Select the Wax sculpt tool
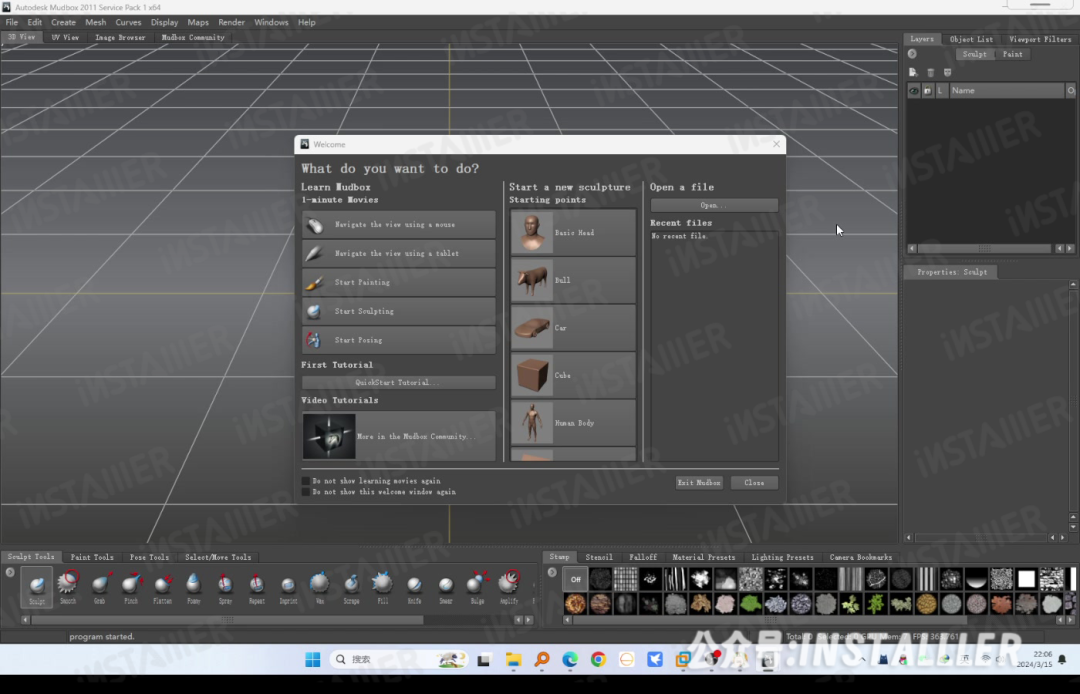1080x694 pixels. point(320,587)
